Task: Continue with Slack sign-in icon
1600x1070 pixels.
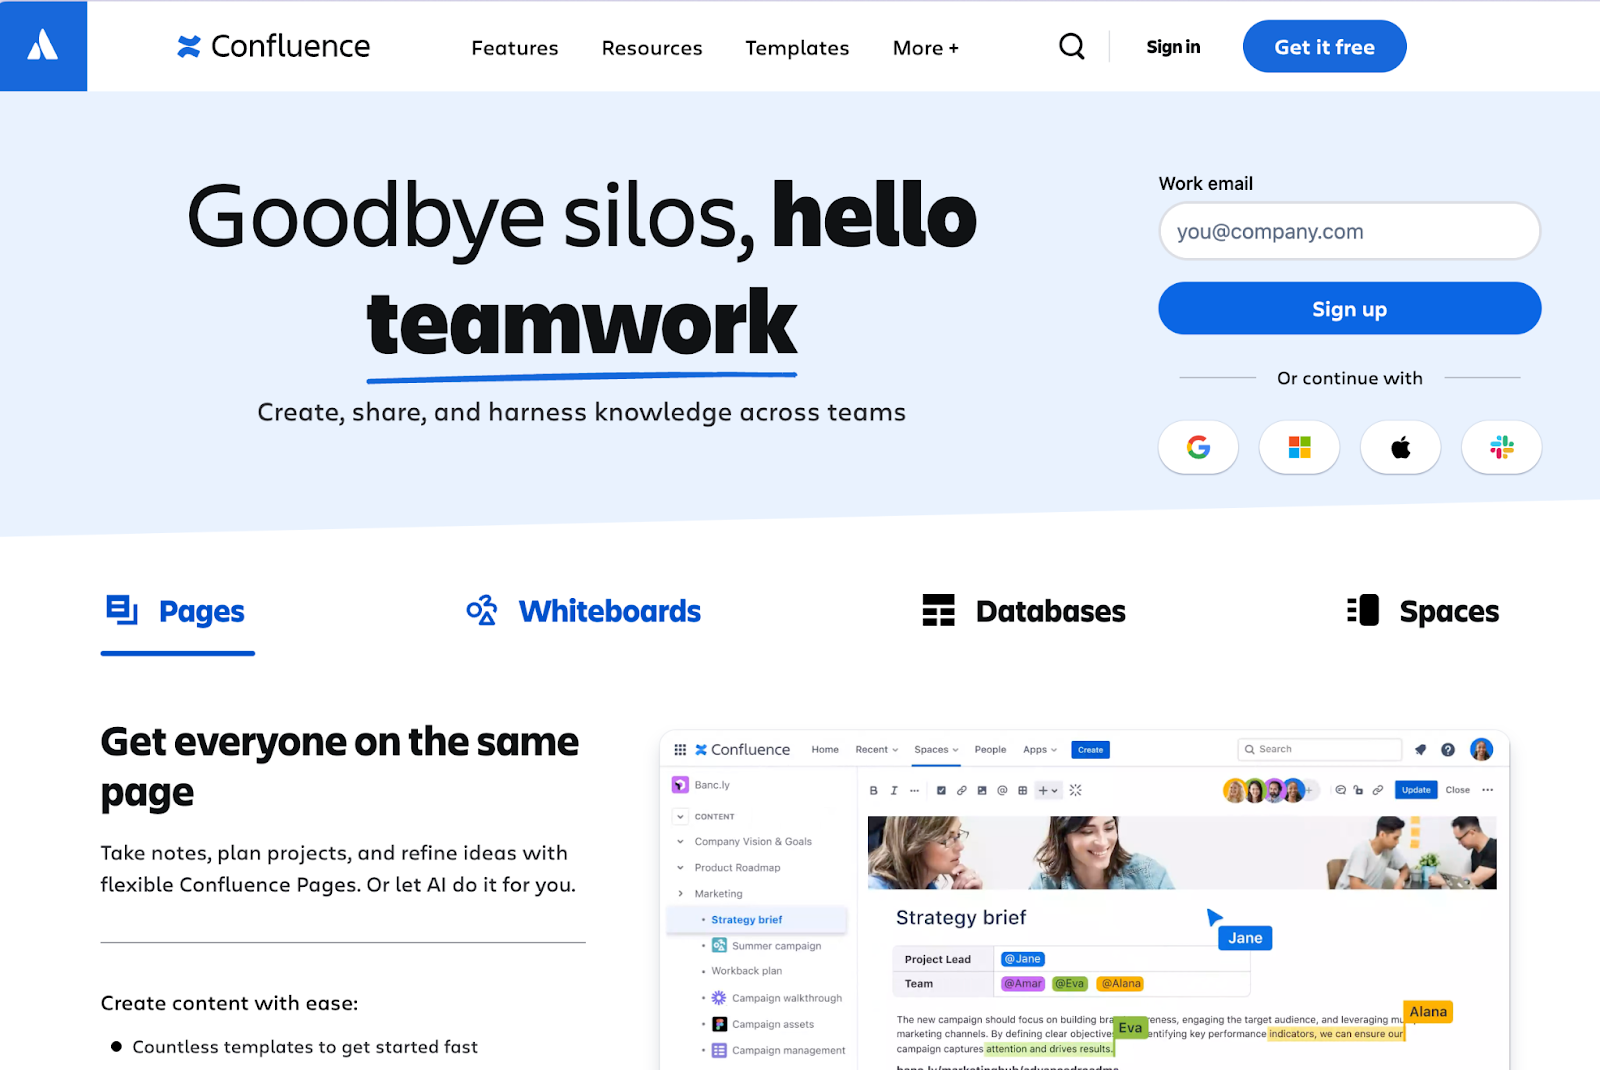Action: pos(1501,447)
